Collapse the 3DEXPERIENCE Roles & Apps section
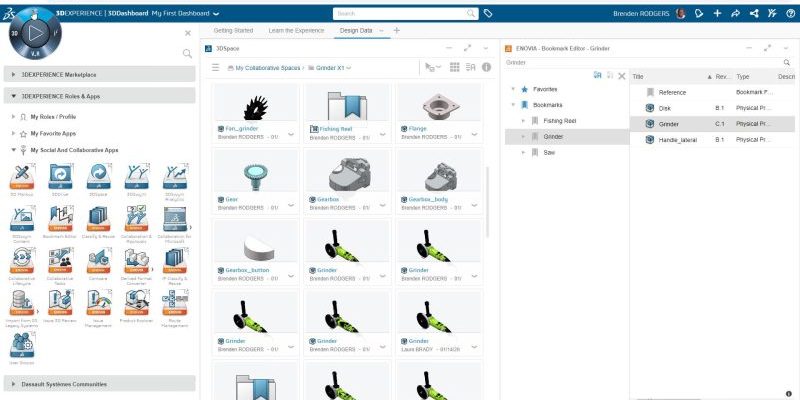Image resolution: width=800 pixels, height=400 pixels. (x=99, y=96)
